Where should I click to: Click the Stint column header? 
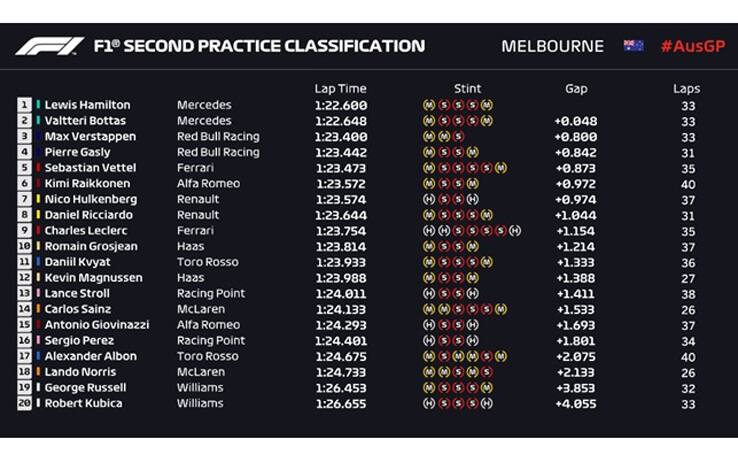(467, 88)
